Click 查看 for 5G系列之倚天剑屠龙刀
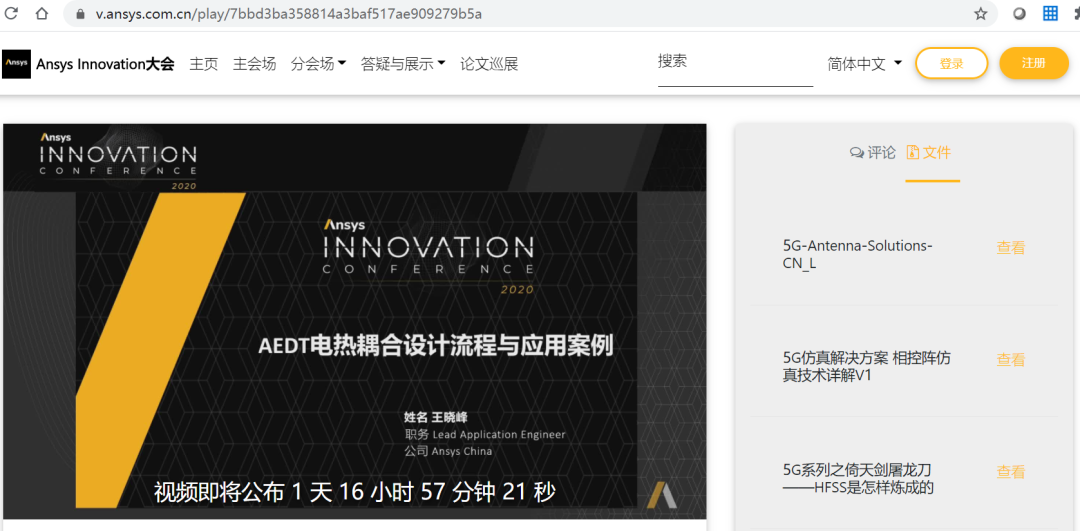The width and height of the screenshot is (1080, 531). tap(1010, 472)
